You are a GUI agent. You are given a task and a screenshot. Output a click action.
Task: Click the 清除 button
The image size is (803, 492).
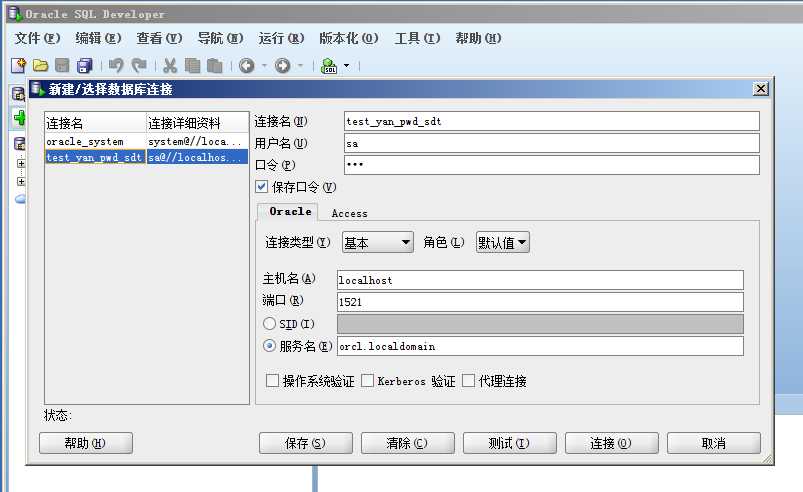point(408,443)
